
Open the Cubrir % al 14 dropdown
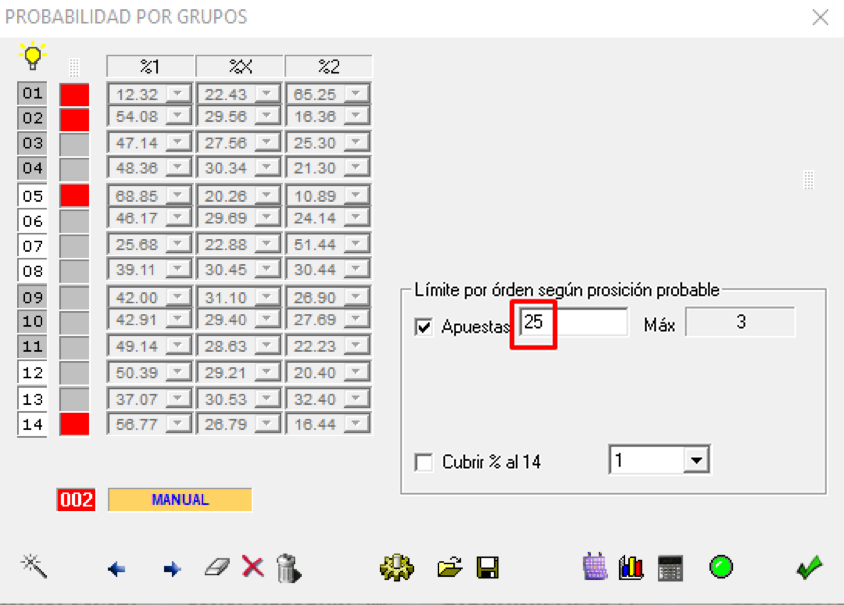coord(697,460)
